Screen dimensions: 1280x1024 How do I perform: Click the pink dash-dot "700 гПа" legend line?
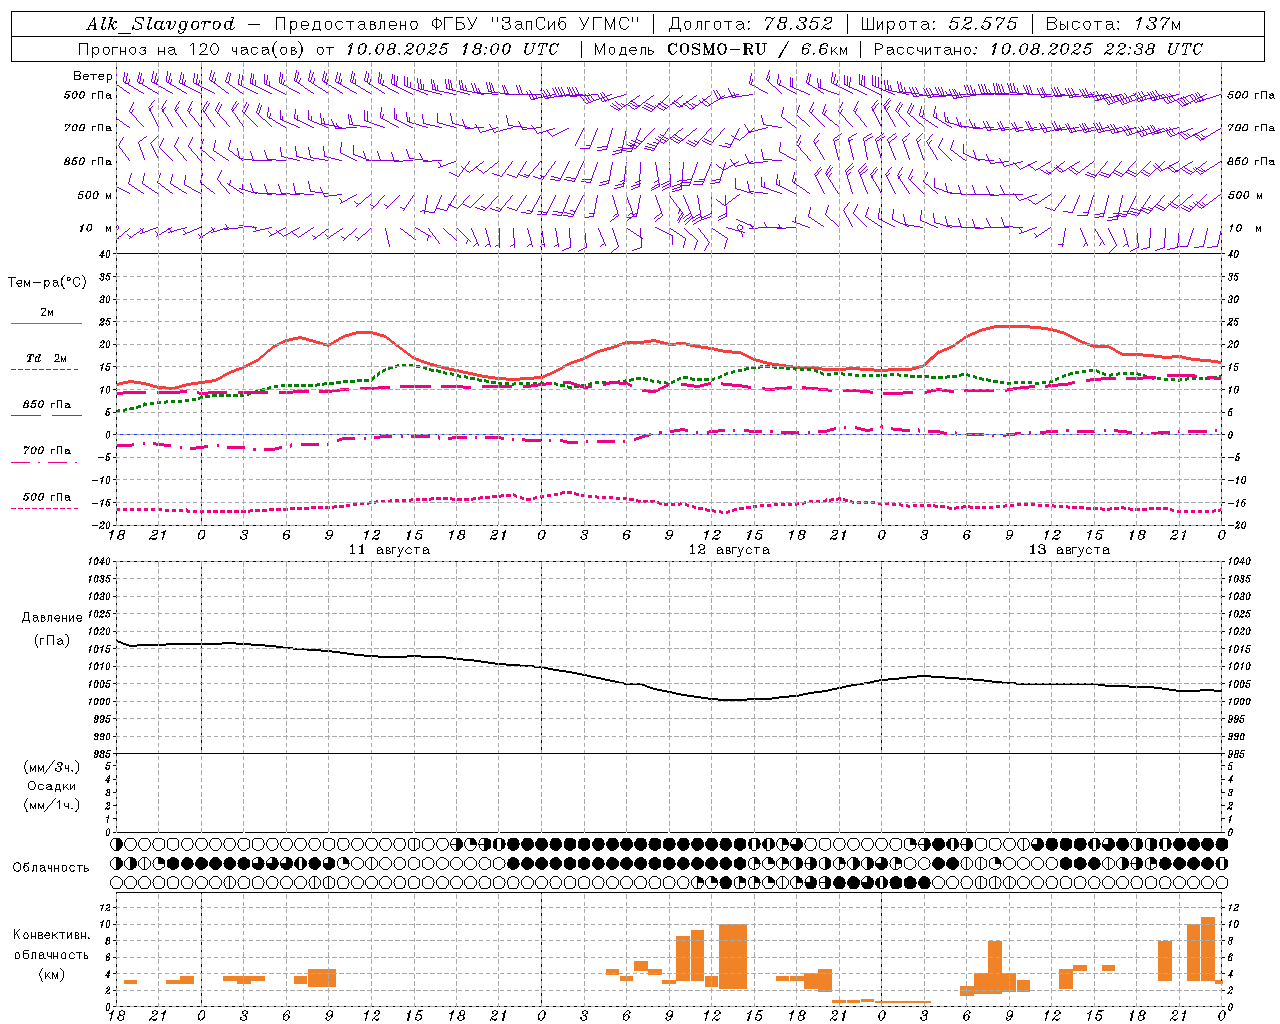click(44, 463)
